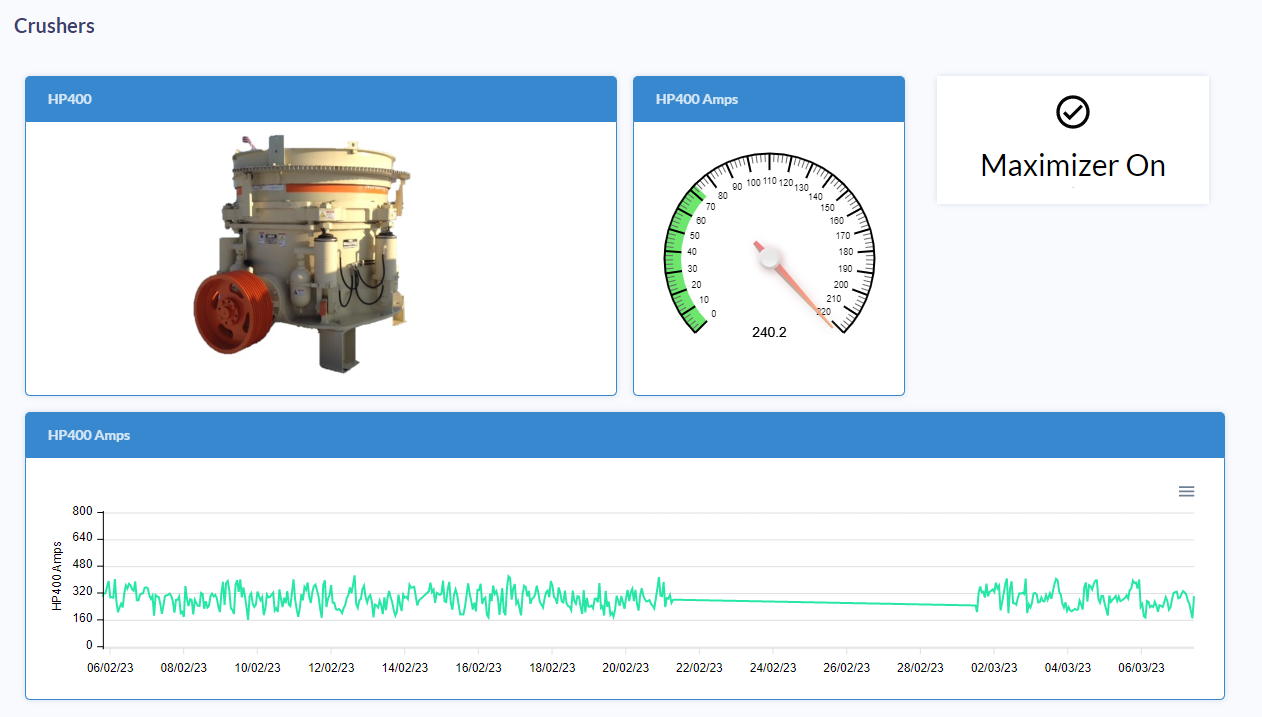Click the 160 y-axis value
The width and height of the screenshot is (1262, 717).
click(83, 619)
